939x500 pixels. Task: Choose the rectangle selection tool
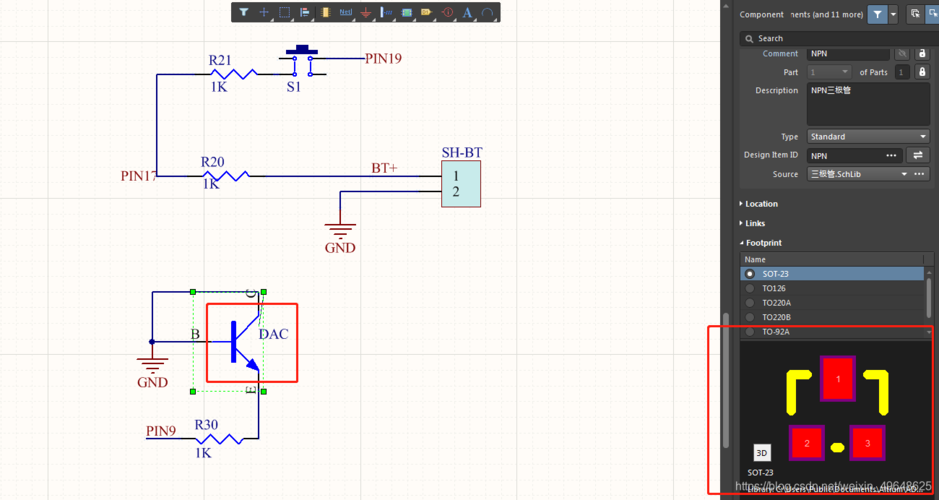pos(284,12)
